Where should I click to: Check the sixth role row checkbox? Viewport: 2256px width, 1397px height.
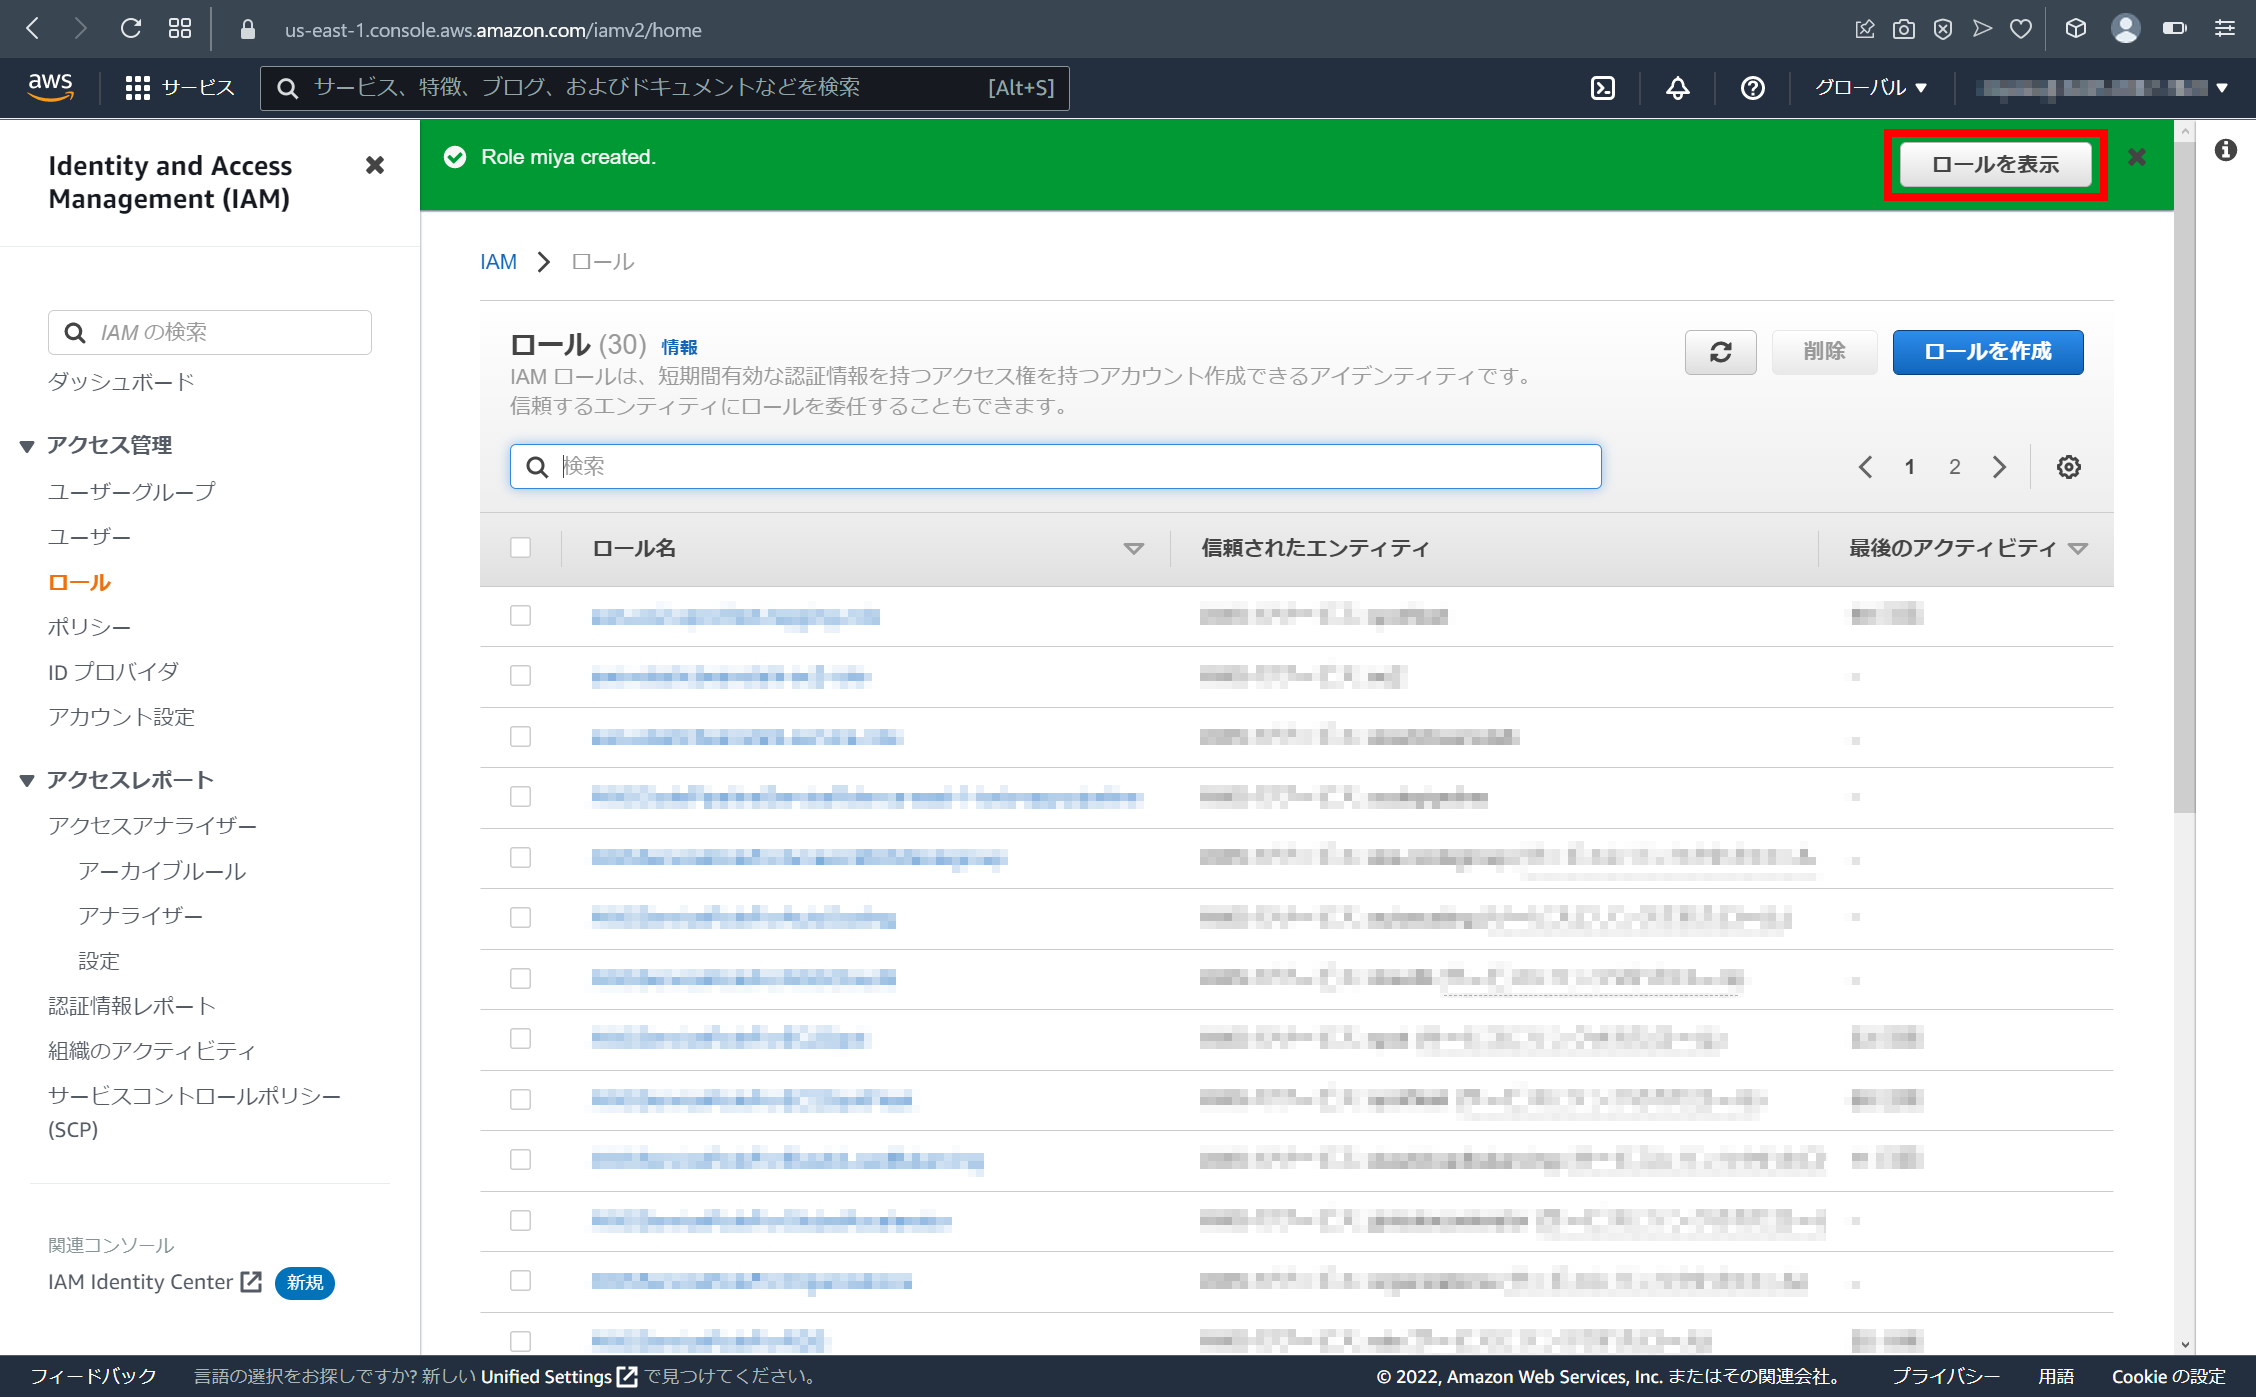pos(520,917)
